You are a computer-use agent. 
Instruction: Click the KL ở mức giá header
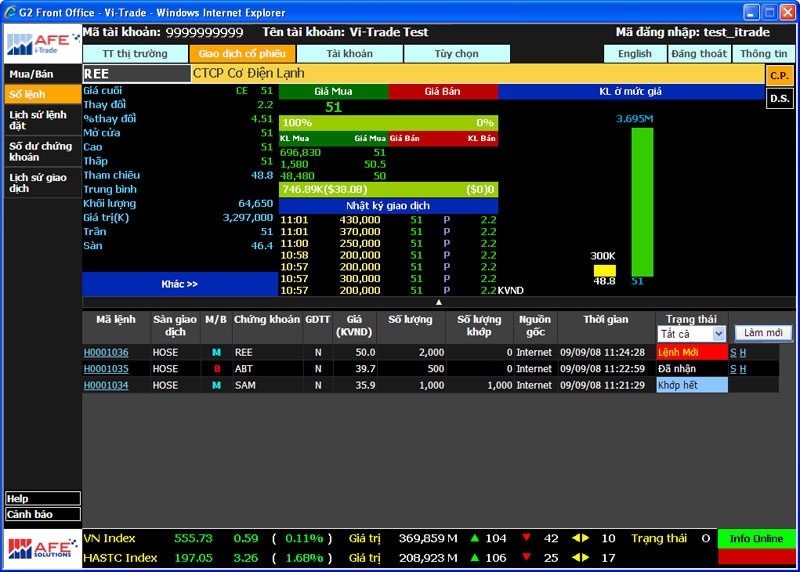pos(631,91)
